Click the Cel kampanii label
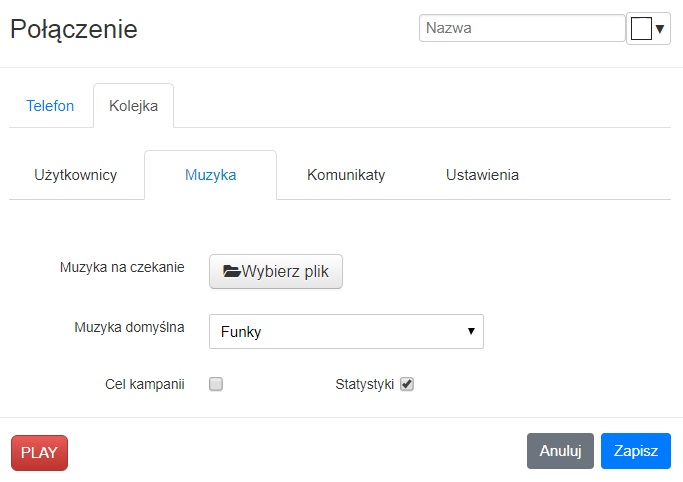 click(x=145, y=384)
